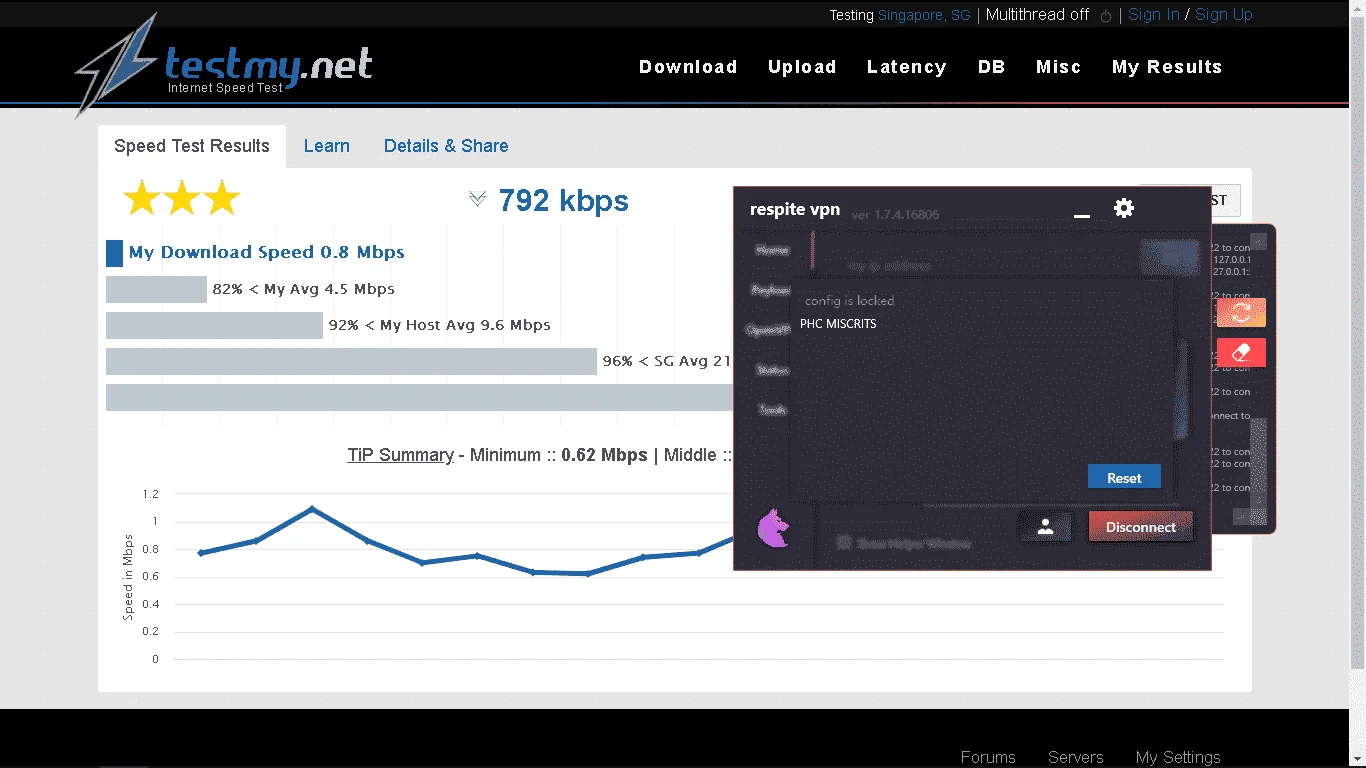Click the blue My Download Speed legend square
The height and width of the screenshot is (768, 1366).
[114, 253]
